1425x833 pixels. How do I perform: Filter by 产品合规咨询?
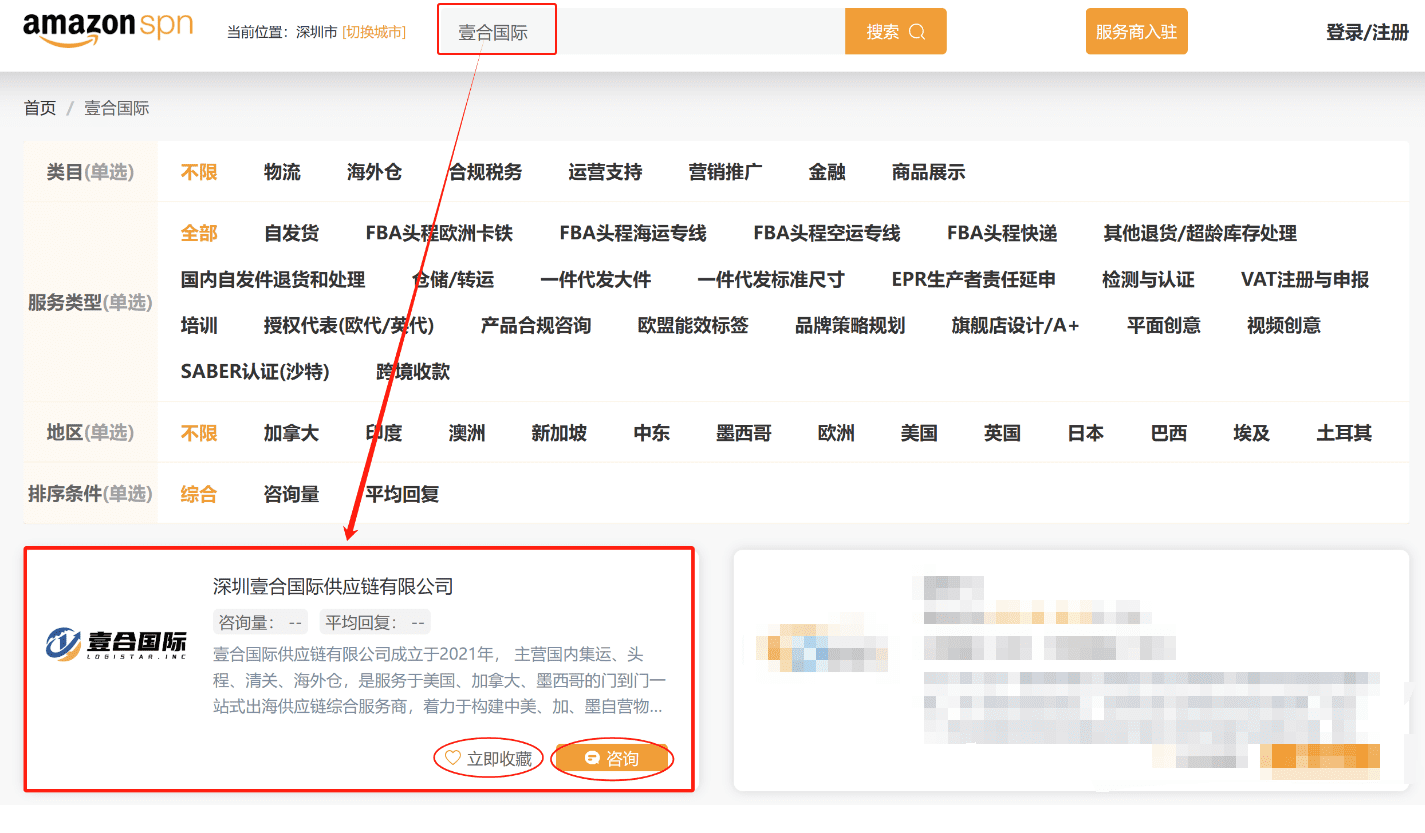(536, 325)
